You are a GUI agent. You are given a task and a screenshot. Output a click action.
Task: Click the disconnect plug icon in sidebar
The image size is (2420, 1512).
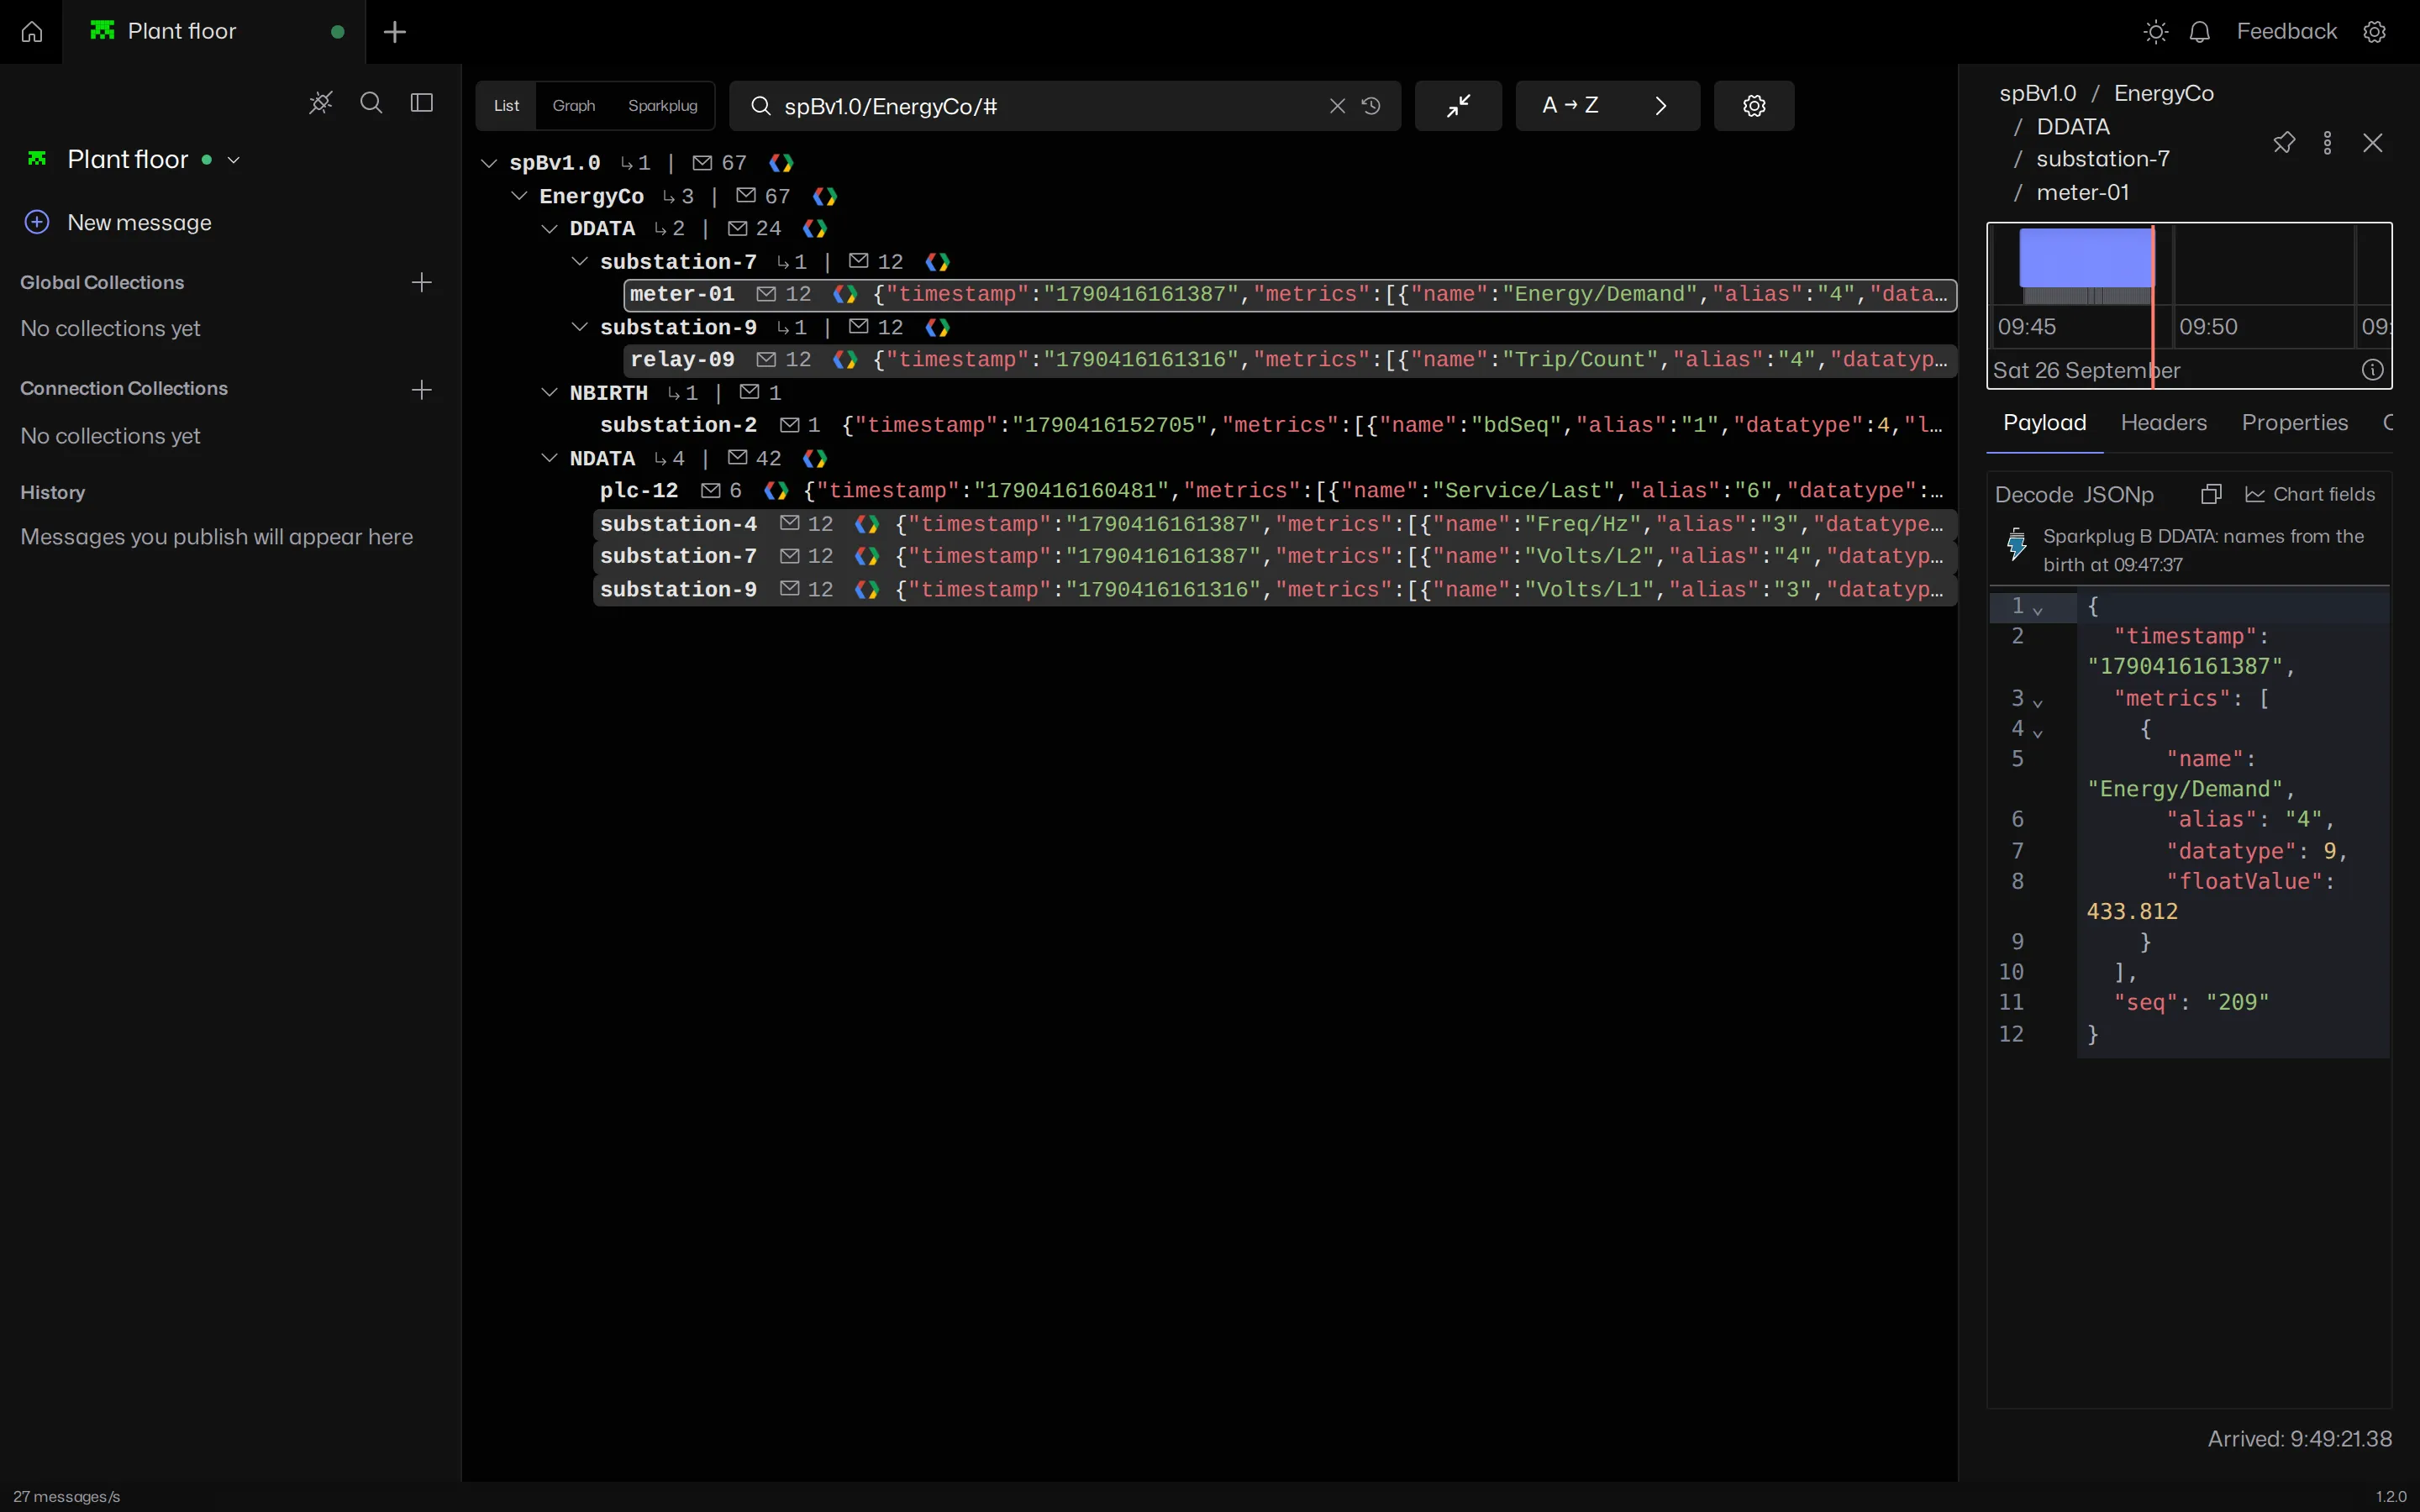click(320, 103)
